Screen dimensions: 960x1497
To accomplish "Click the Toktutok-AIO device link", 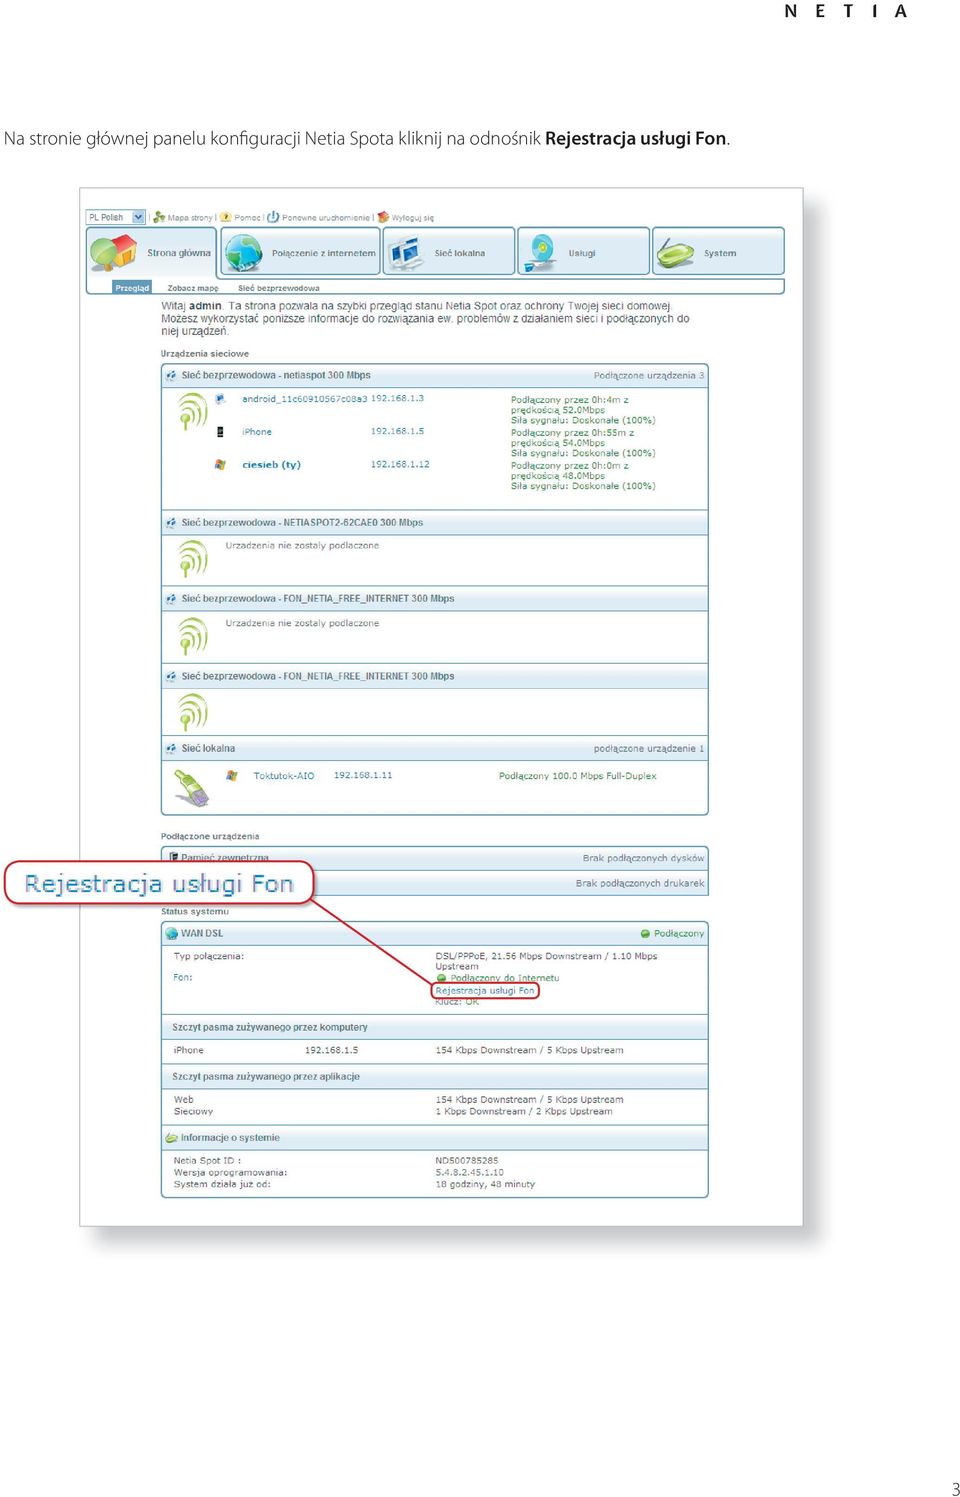I will (x=284, y=776).
